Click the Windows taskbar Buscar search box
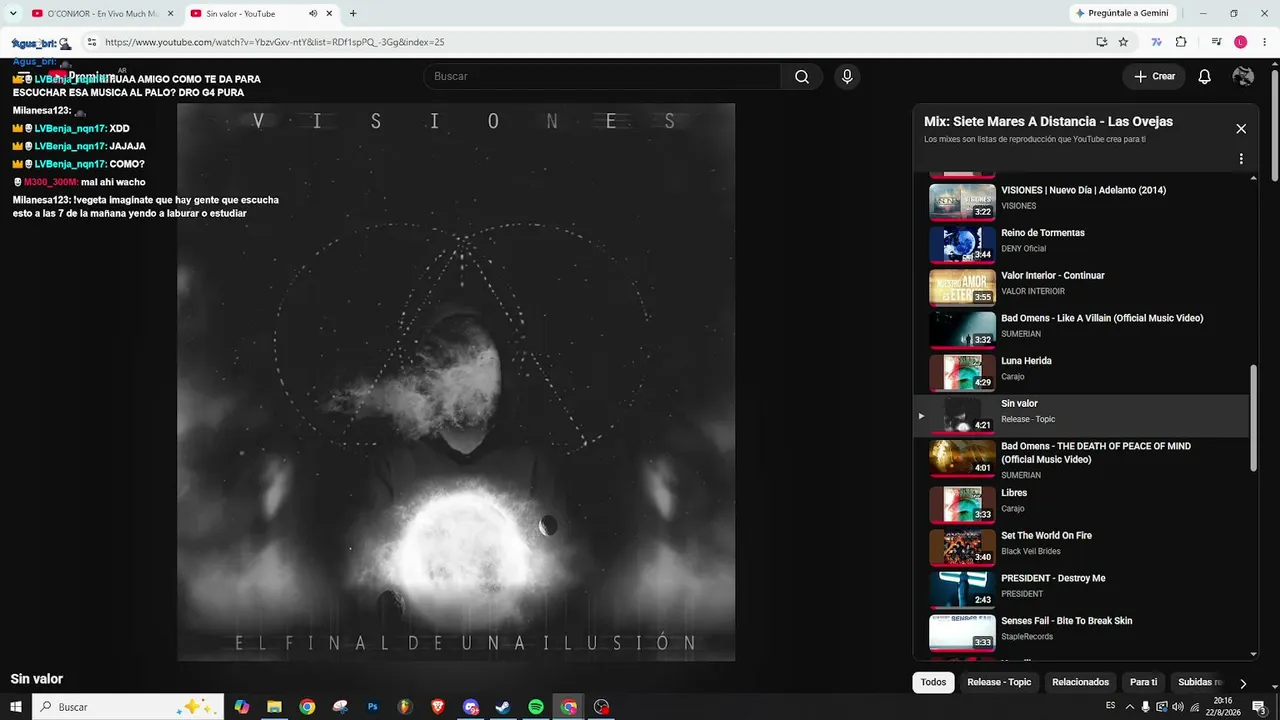The image size is (1280, 720). click(x=128, y=707)
